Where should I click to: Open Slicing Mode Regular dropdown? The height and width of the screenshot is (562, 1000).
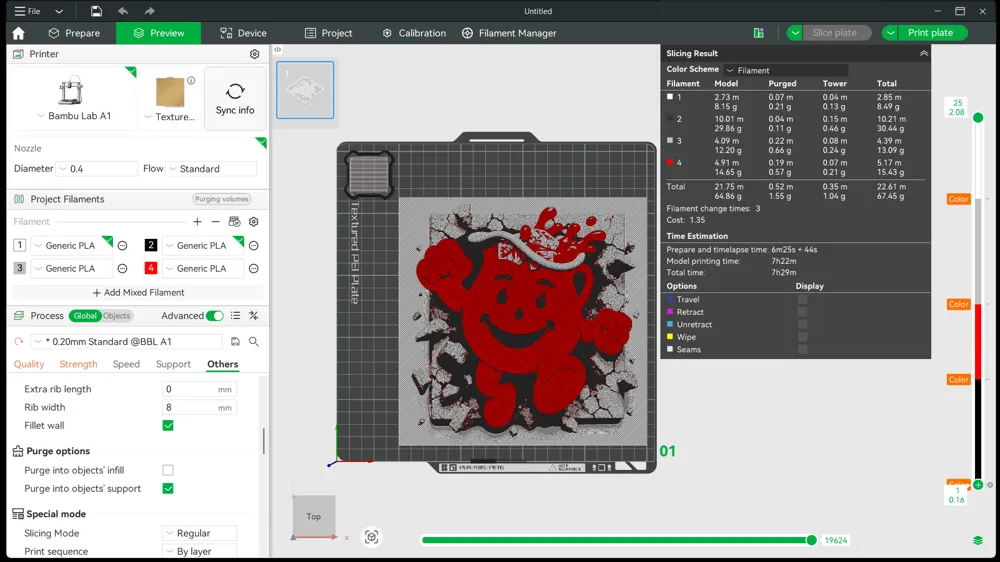pyautogui.click(x=200, y=533)
